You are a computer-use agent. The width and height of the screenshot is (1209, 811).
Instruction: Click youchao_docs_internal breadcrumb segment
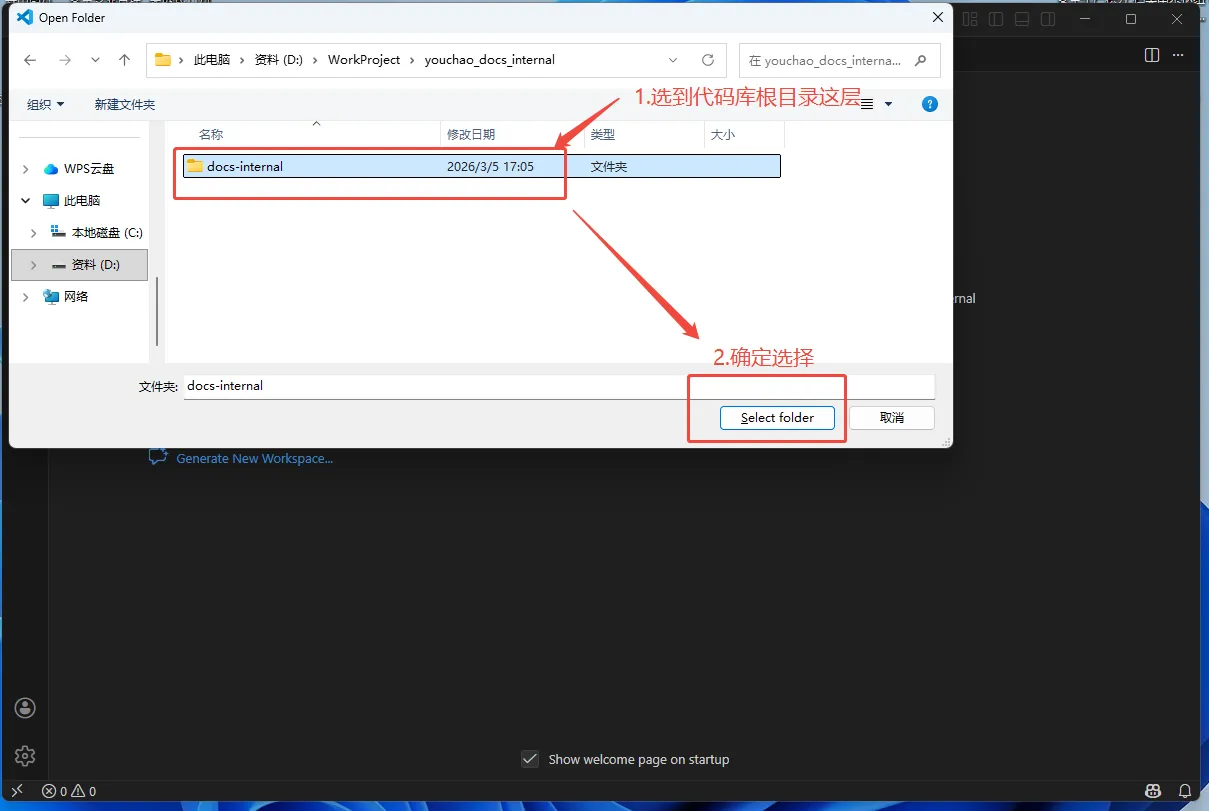coord(489,60)
